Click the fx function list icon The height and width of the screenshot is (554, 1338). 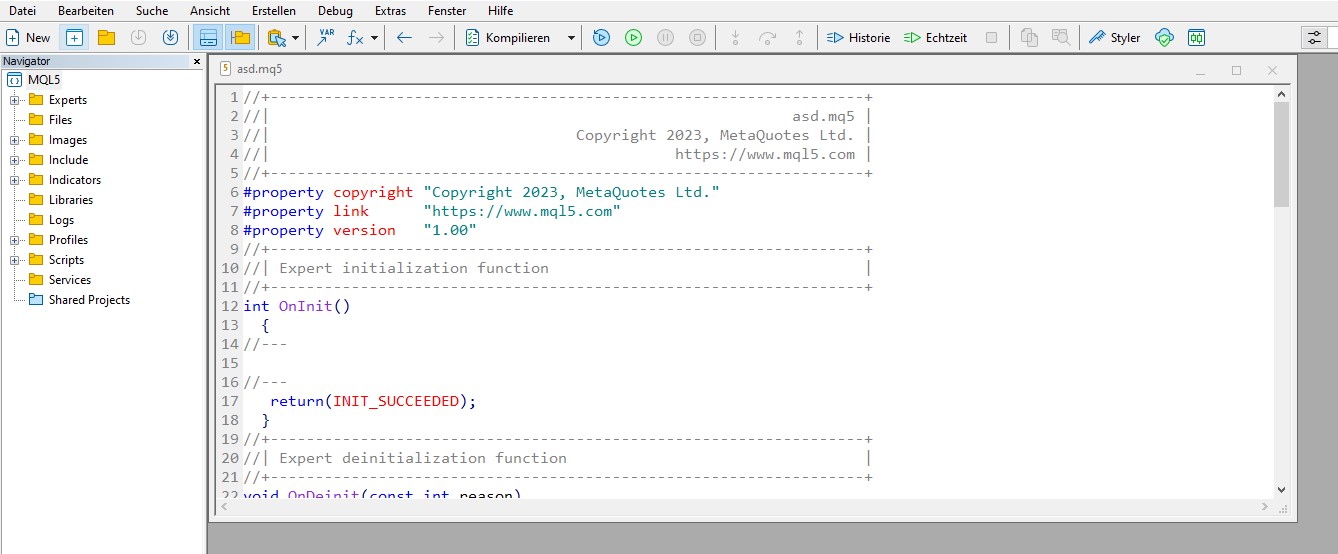pos(355,37)
